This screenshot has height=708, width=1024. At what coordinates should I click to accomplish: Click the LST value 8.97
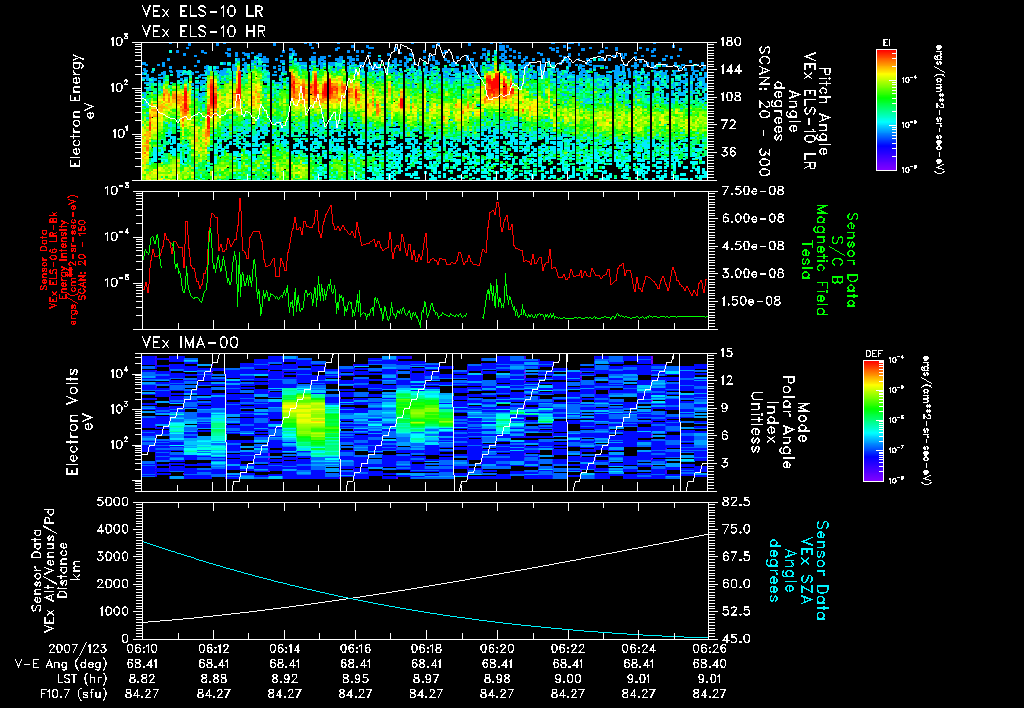pos(426,679)
